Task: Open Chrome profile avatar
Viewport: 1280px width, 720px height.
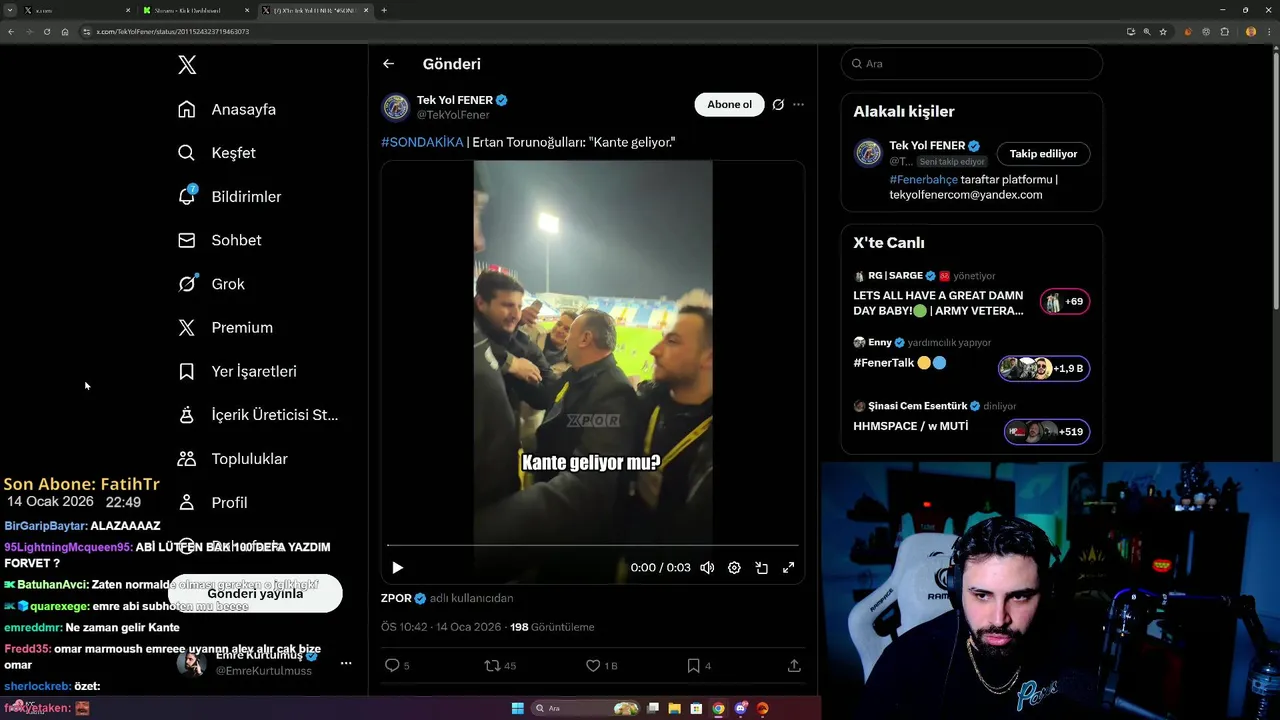Action: click(1251, 32)
